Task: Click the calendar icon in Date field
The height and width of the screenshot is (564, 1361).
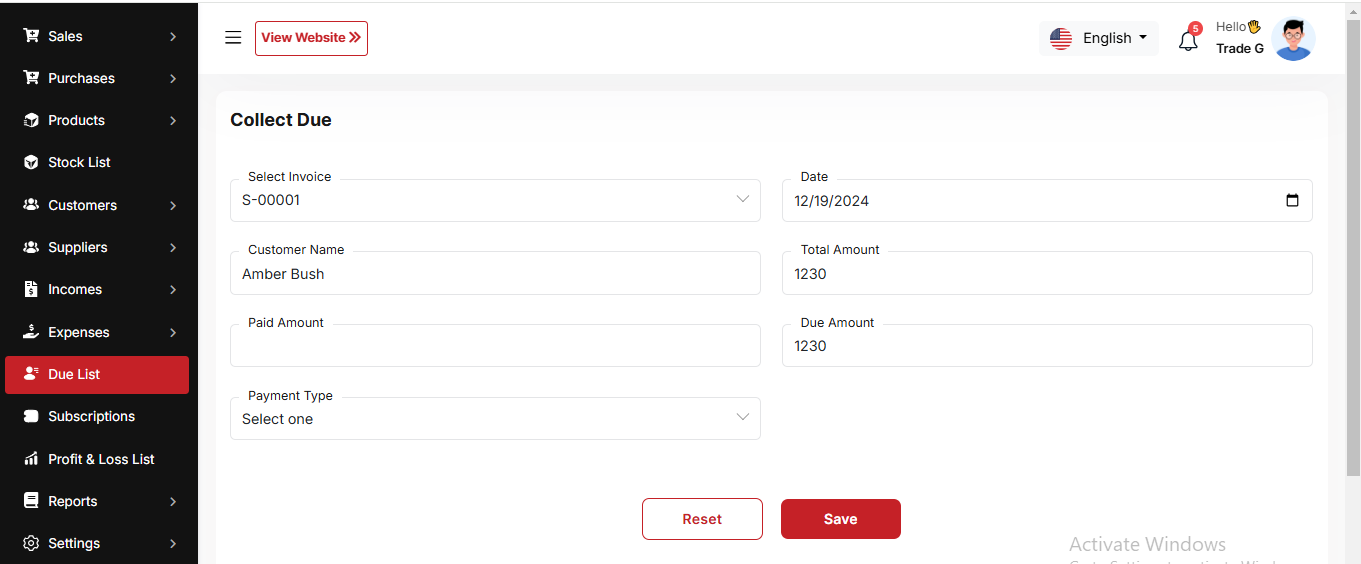Action: pyautogui.click(x=1292, y=200)
